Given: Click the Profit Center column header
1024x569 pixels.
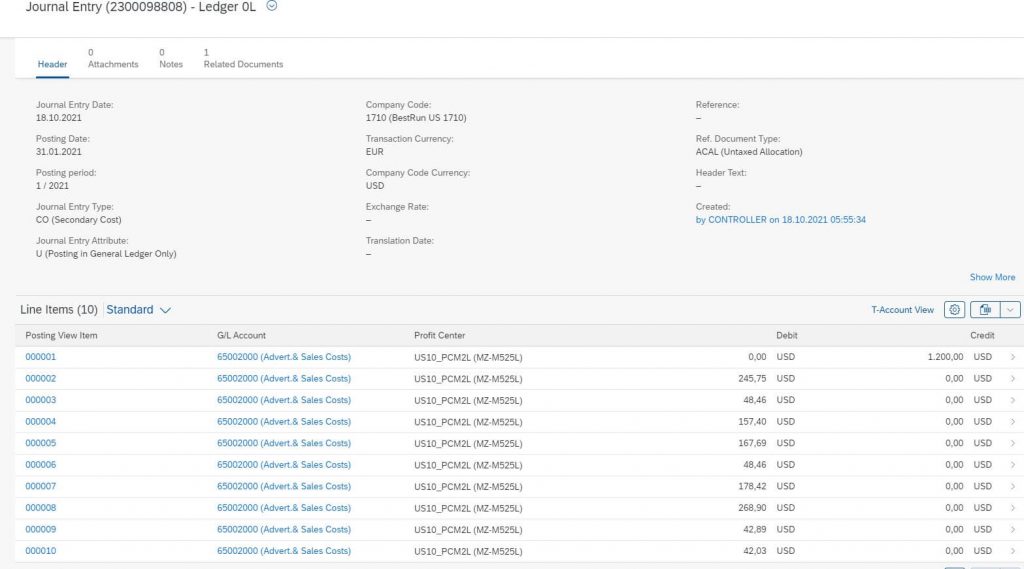Looking at the screenshot, I should (x=440, y=335).
